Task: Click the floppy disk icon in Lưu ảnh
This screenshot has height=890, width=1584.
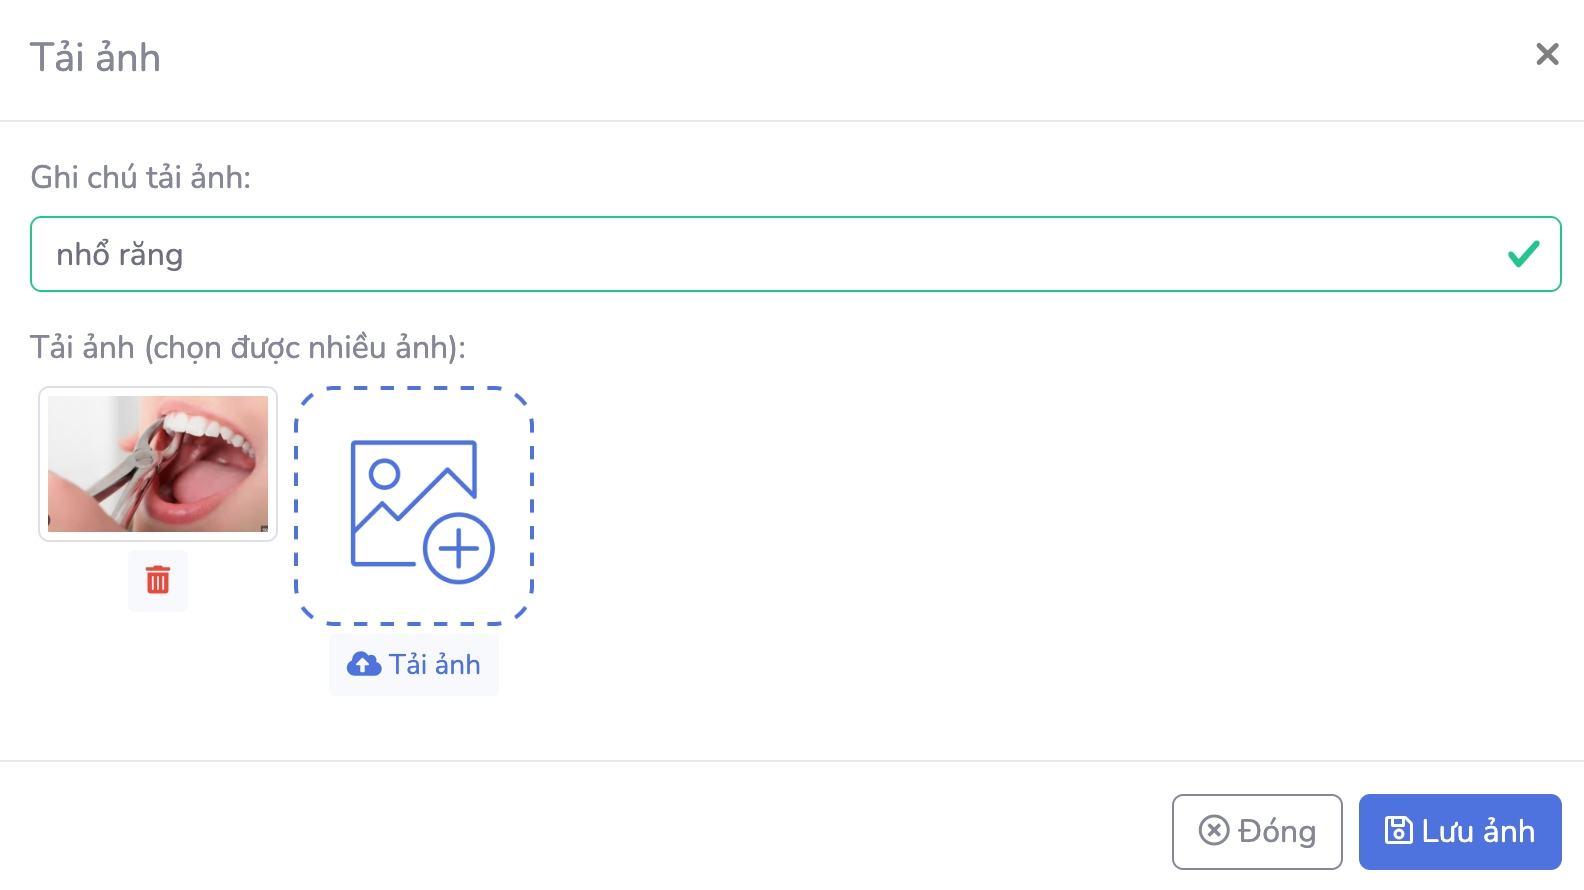Action: [1398, 830]
